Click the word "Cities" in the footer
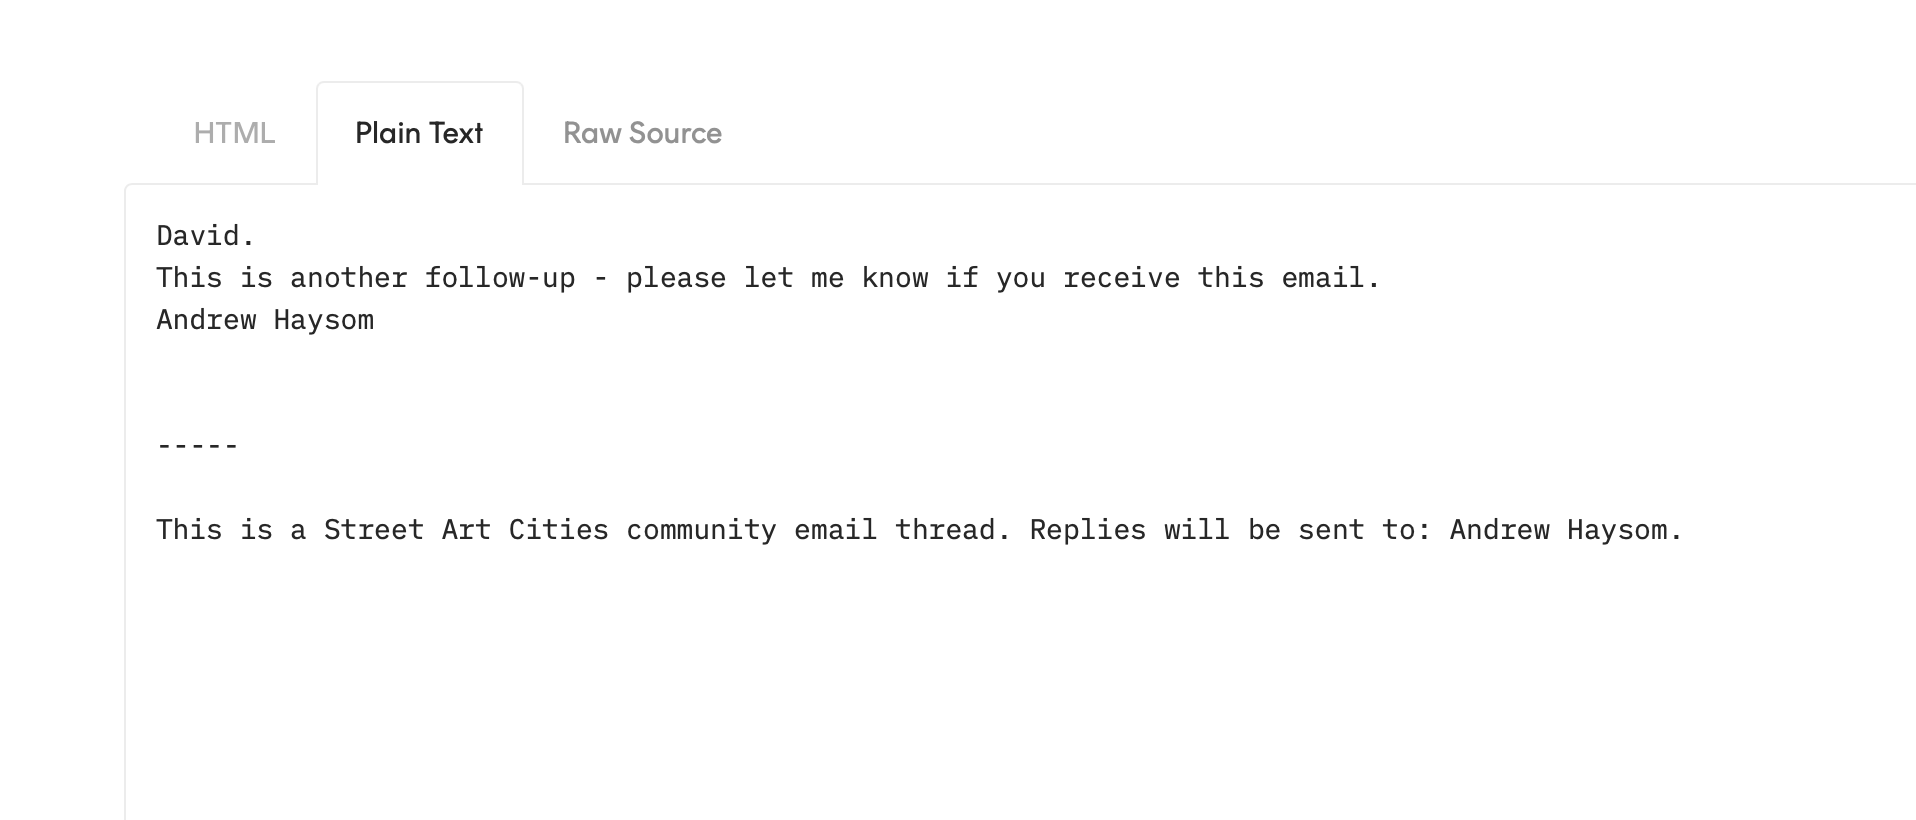This screenshot has width=1916, height=820. tap(558, 530)
